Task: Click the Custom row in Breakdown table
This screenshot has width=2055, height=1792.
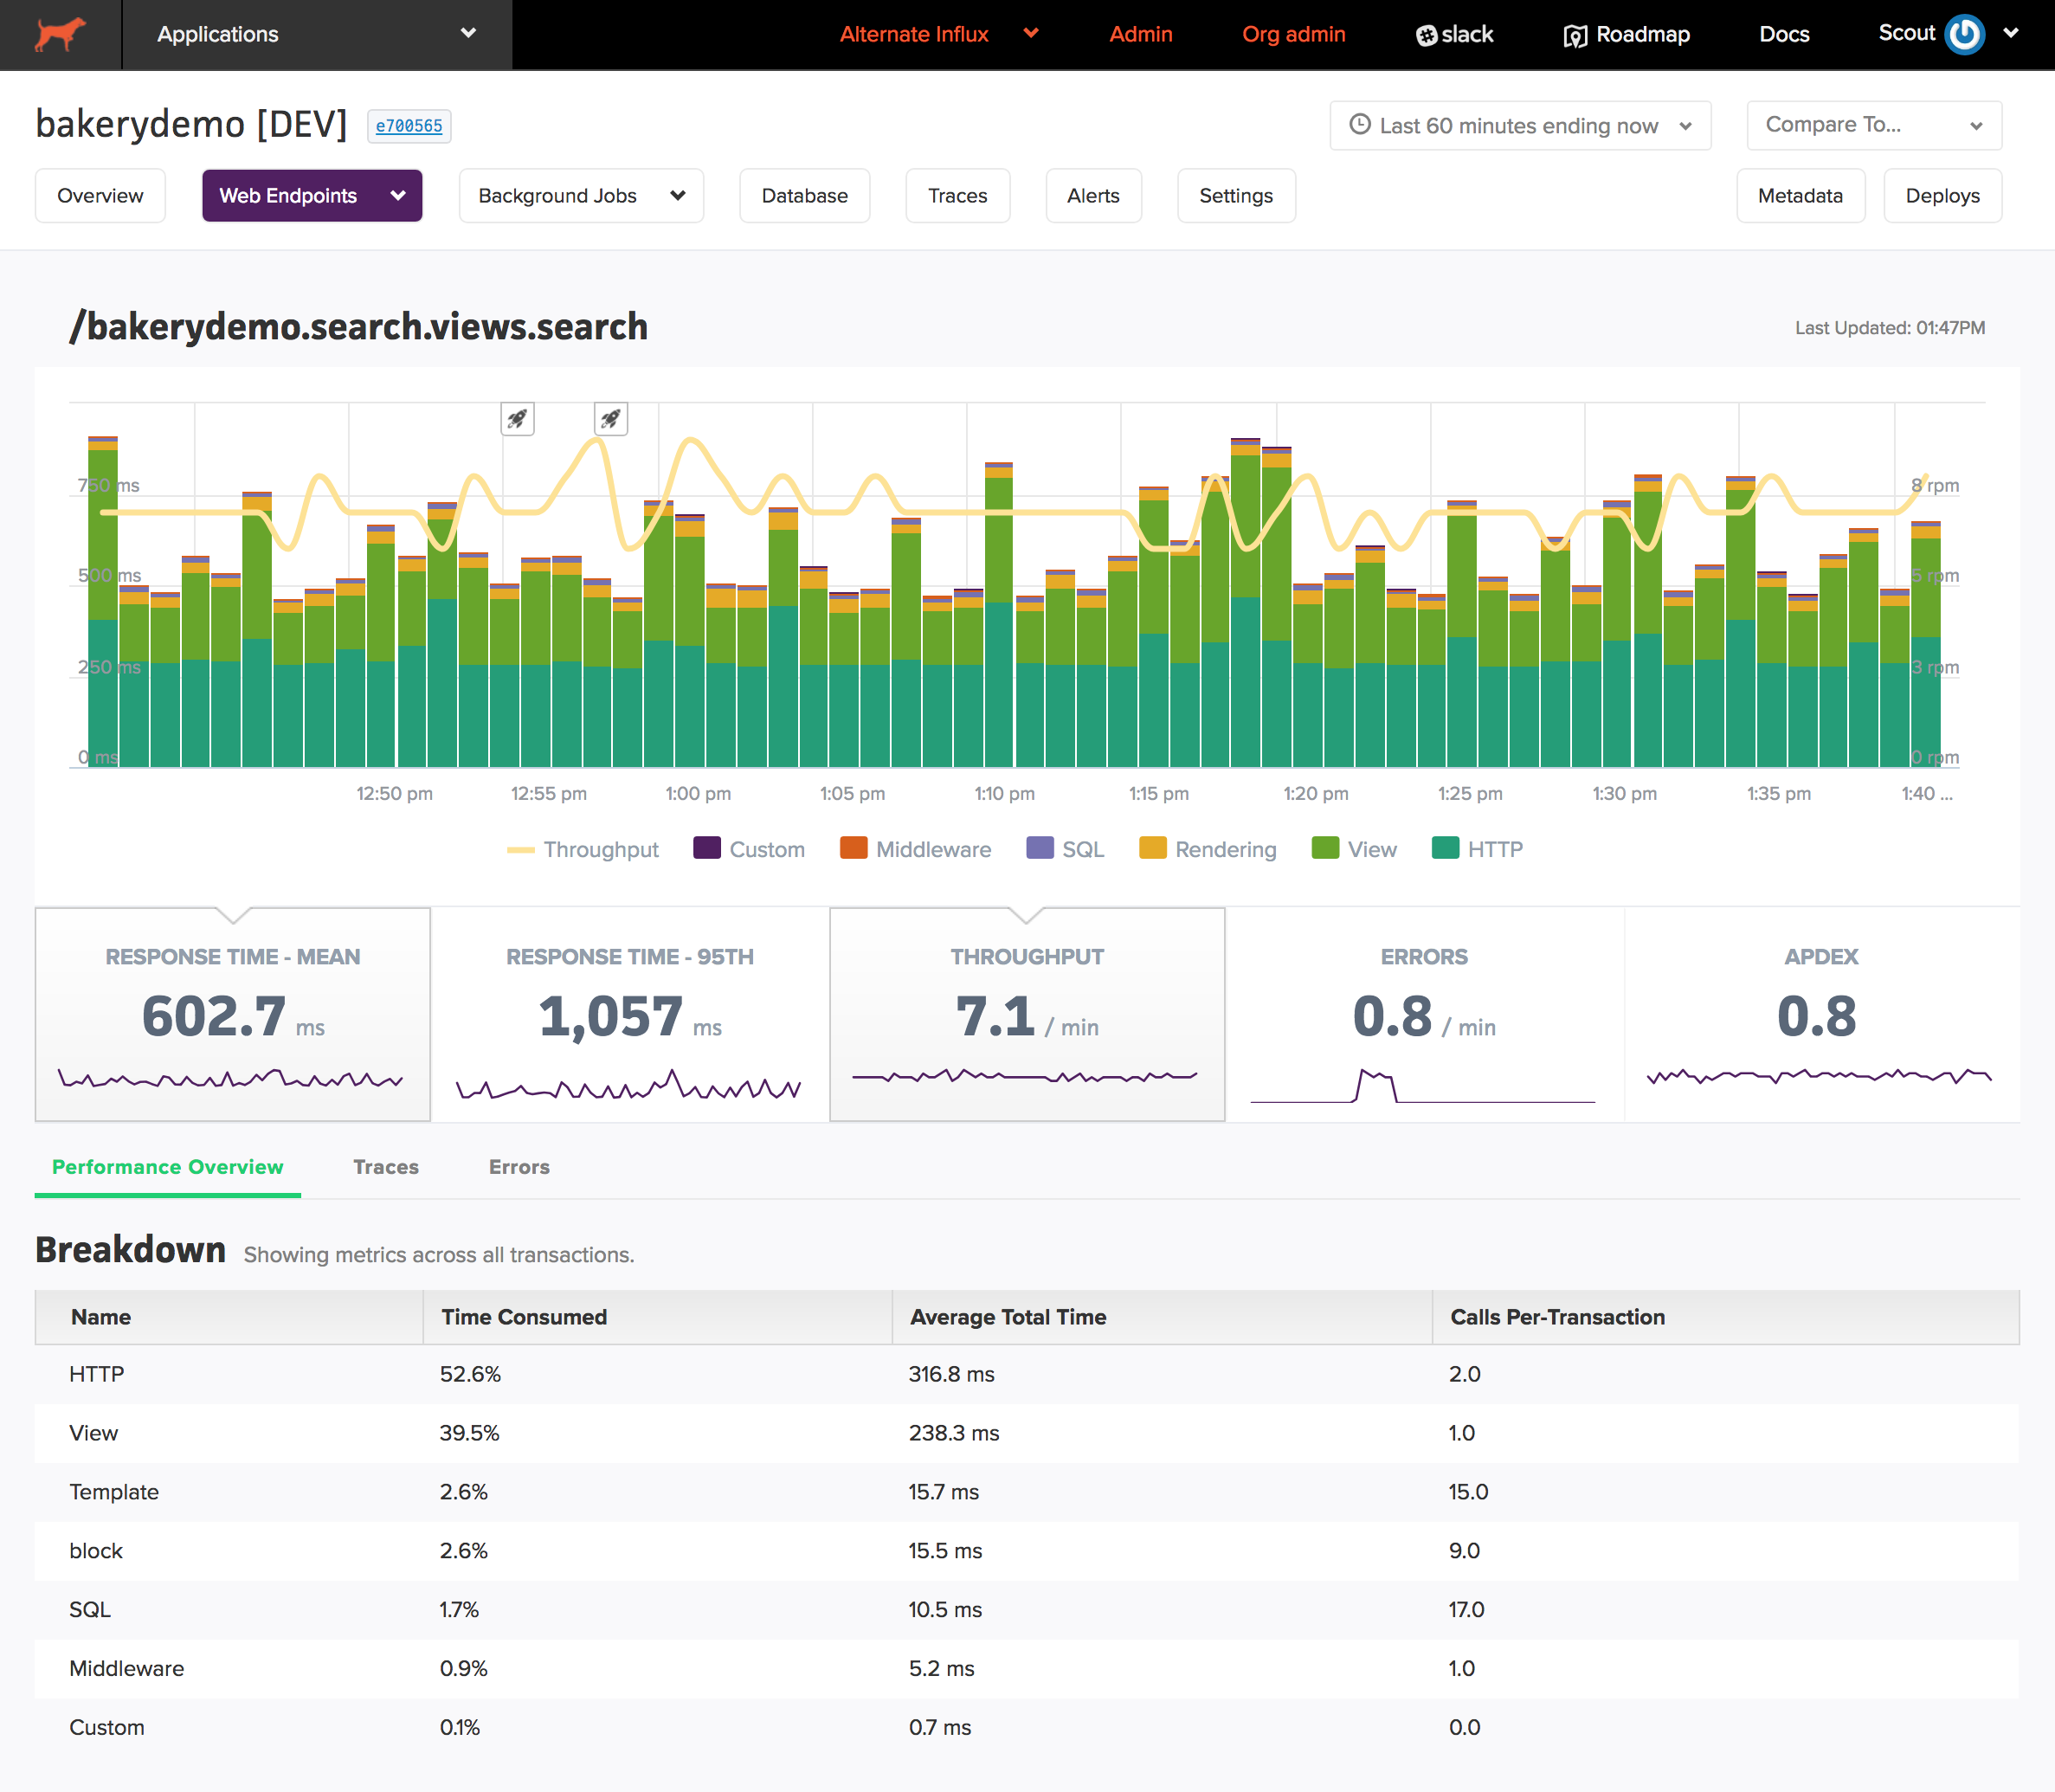Action: (x=1027, y=1728)
